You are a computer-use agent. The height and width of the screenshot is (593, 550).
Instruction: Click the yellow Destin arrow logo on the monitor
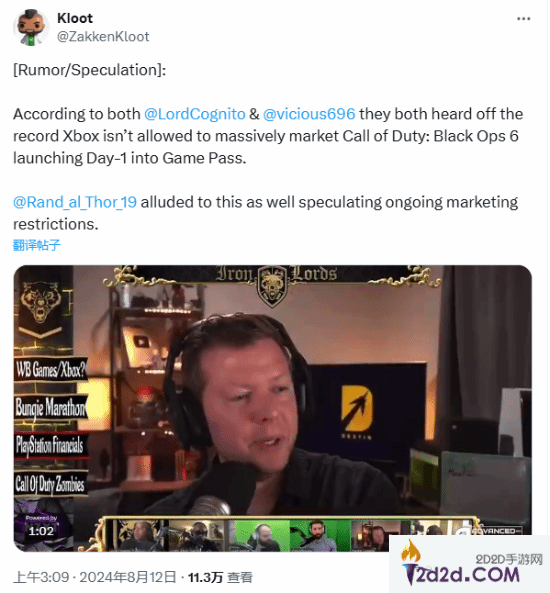tap(356, 409)
